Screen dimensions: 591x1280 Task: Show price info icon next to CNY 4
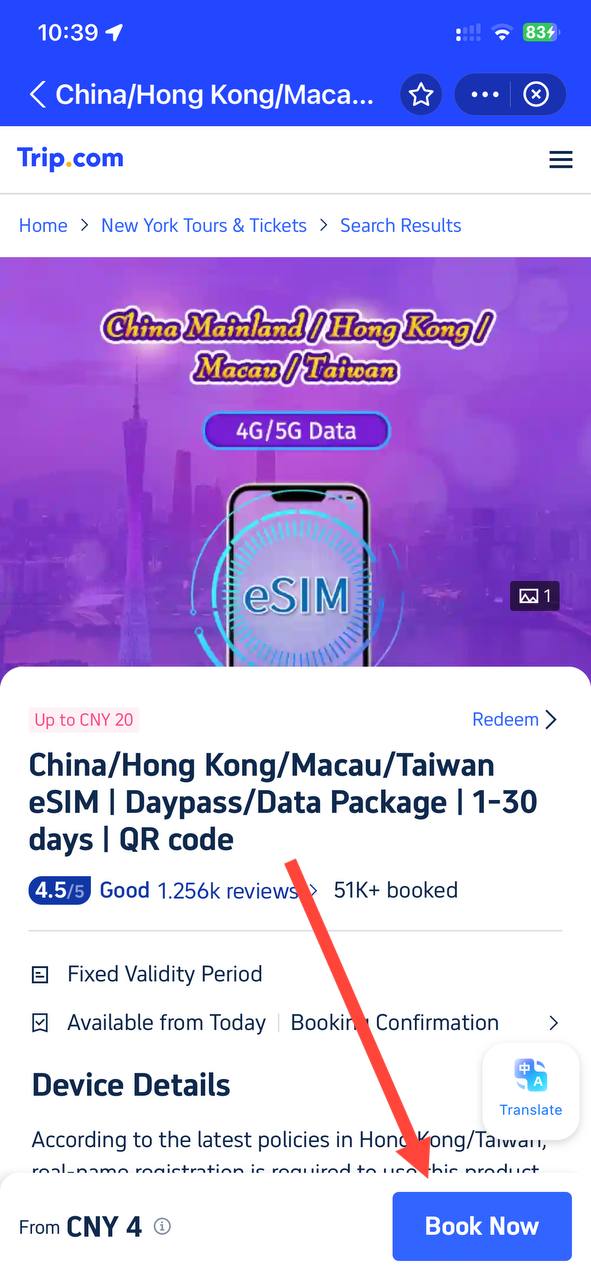pyautogui.click(x=162, y=1226)
